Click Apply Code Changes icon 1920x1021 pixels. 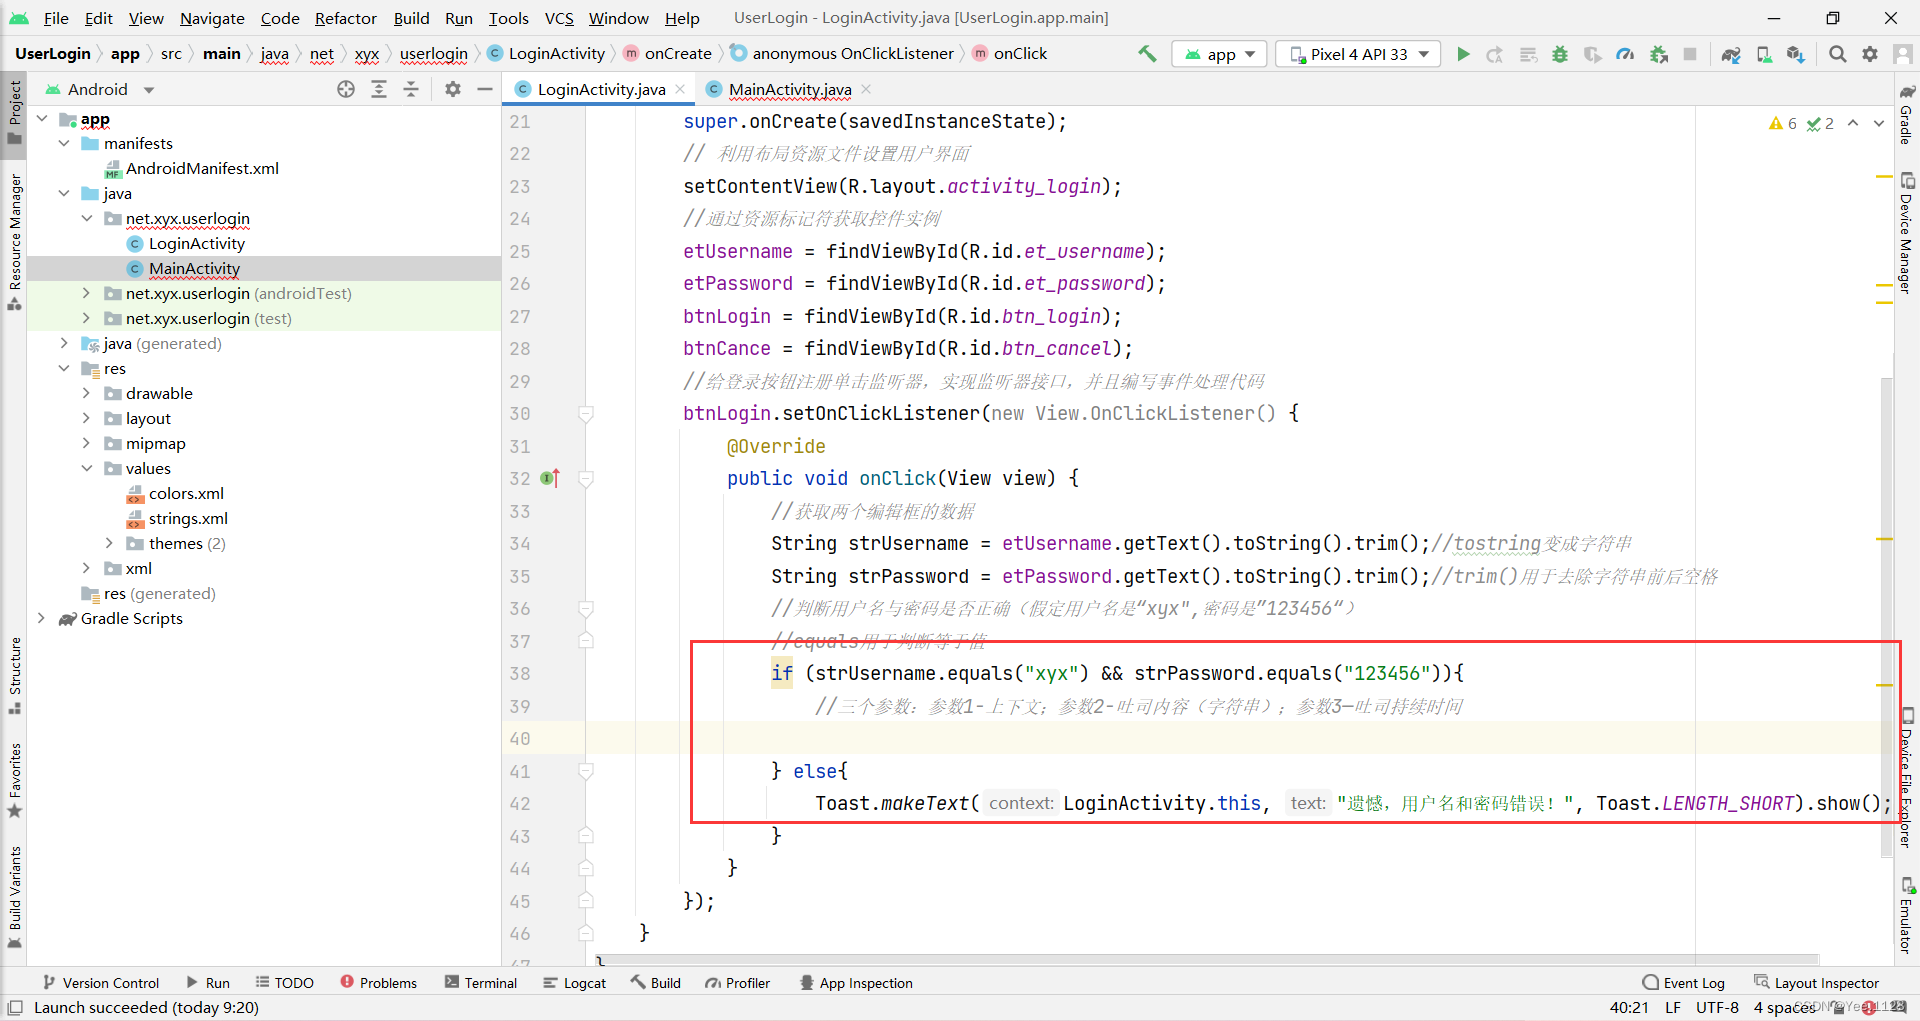pyautogui.click(x=1528, y=54)
